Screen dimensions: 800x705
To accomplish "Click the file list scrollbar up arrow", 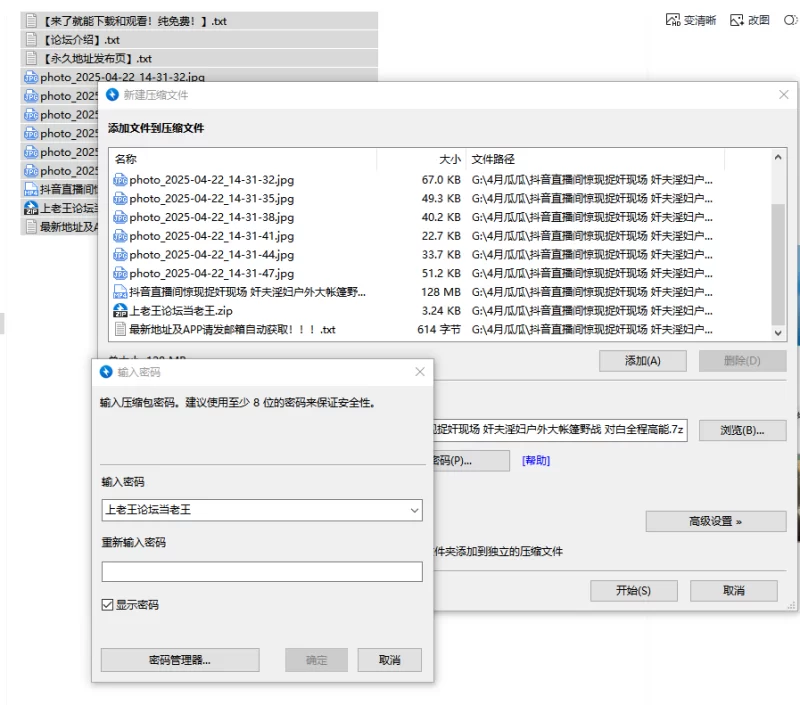I will (778, 158).
